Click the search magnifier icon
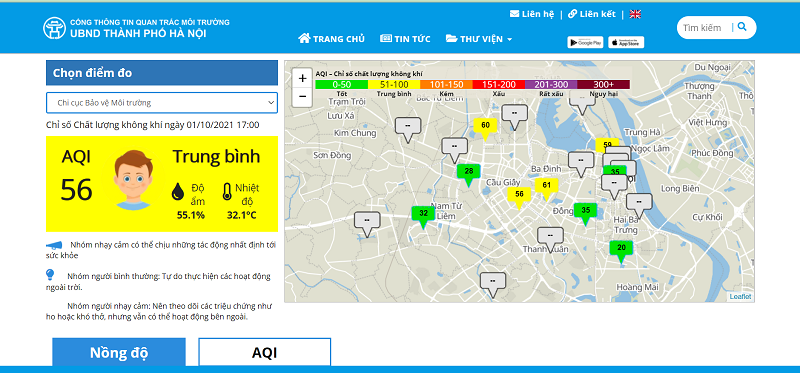 (x=742, y=27)
